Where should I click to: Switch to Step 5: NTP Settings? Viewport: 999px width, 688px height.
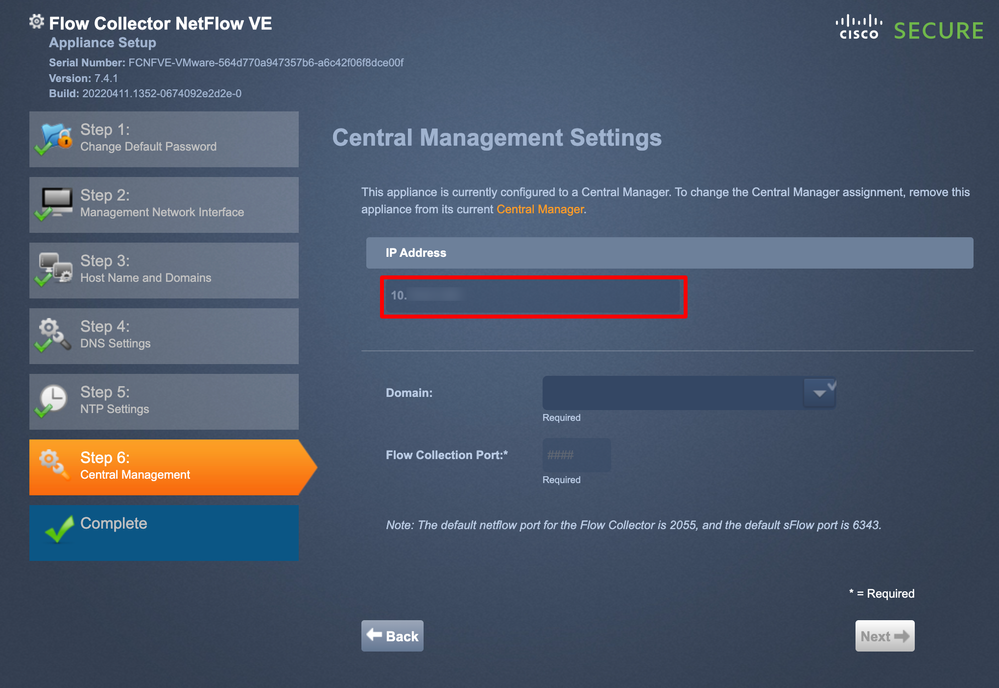point(164,402)
